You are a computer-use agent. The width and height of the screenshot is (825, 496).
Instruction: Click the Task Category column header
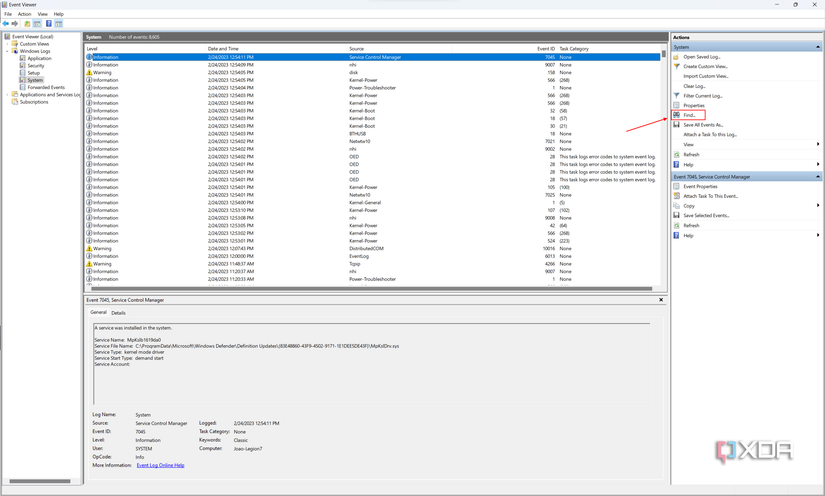608,49
